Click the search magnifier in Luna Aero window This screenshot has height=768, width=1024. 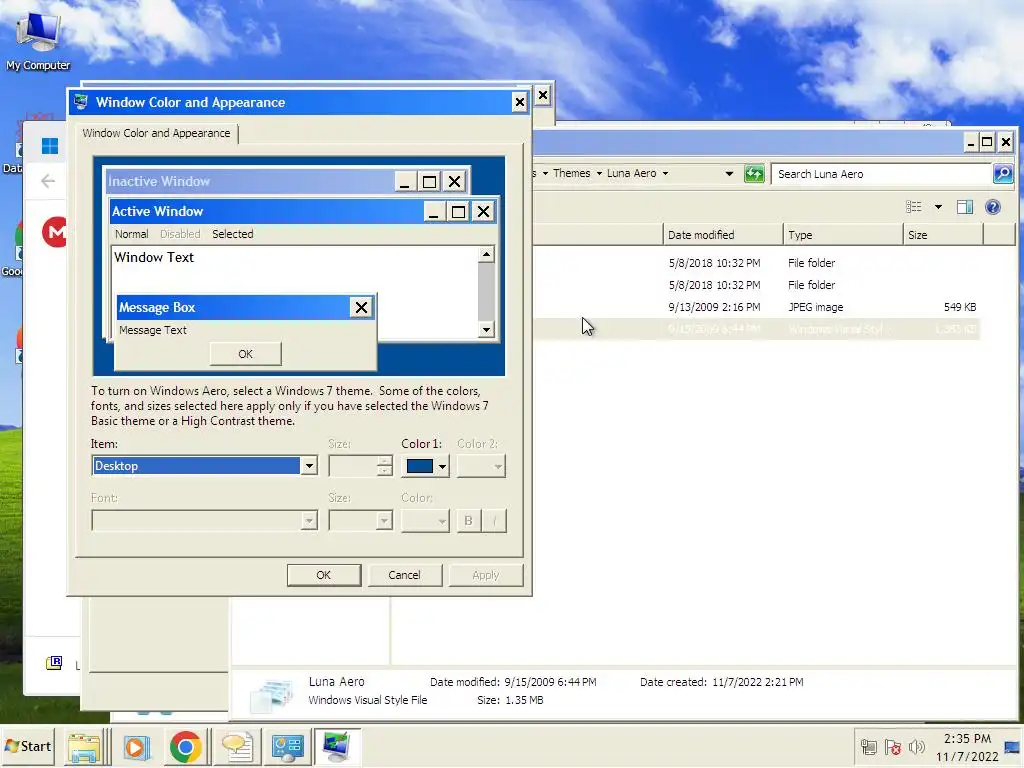click(x=1002, y=174)
